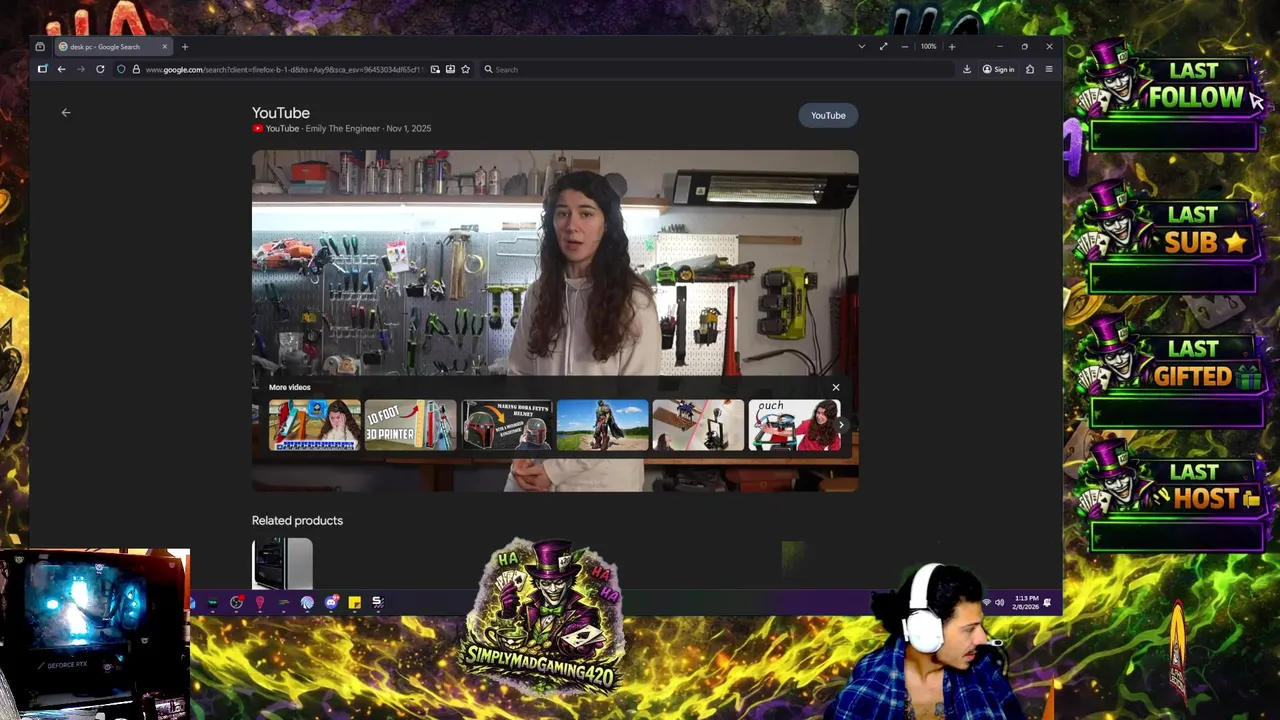Open the sidebar panel icon left of back
1280x720 pixels.
(42, 69)
